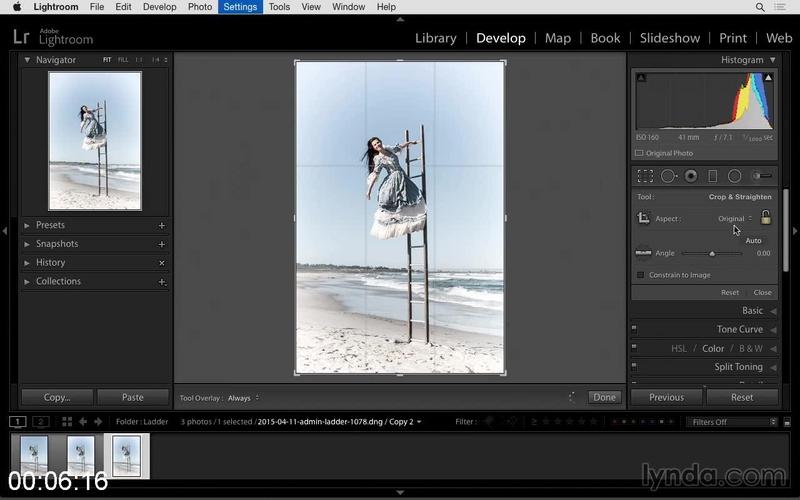
Task: Open the Spotlight search icon in menu bar
Action: [760, 7]
